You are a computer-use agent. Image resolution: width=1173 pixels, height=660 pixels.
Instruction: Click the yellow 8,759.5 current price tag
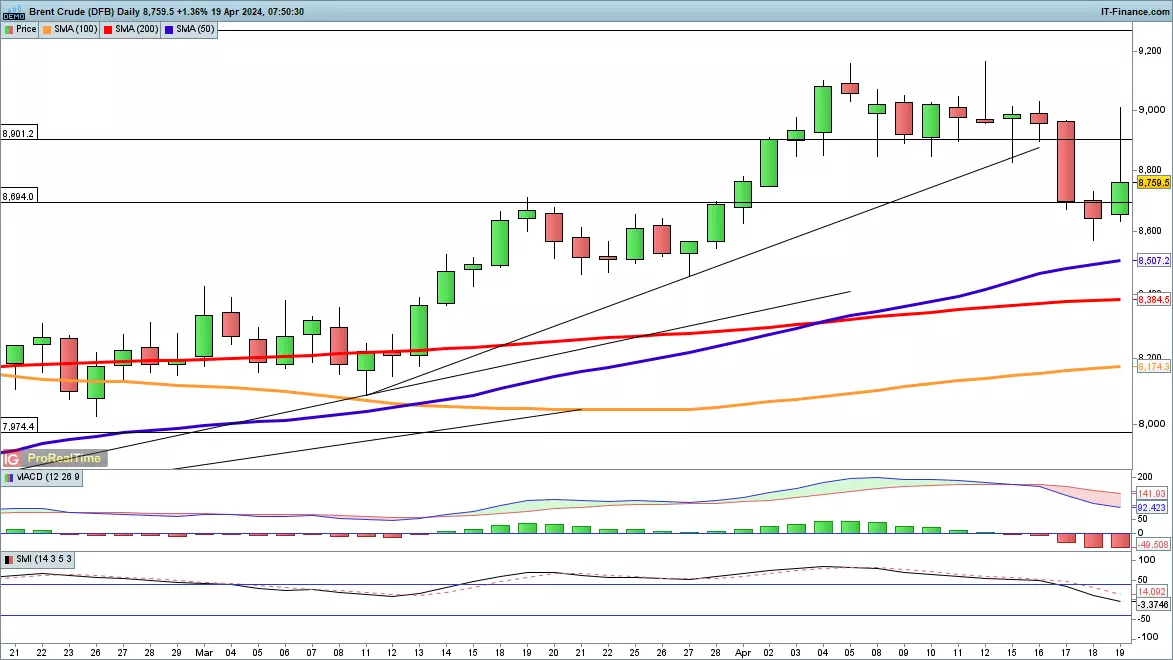1153,183
